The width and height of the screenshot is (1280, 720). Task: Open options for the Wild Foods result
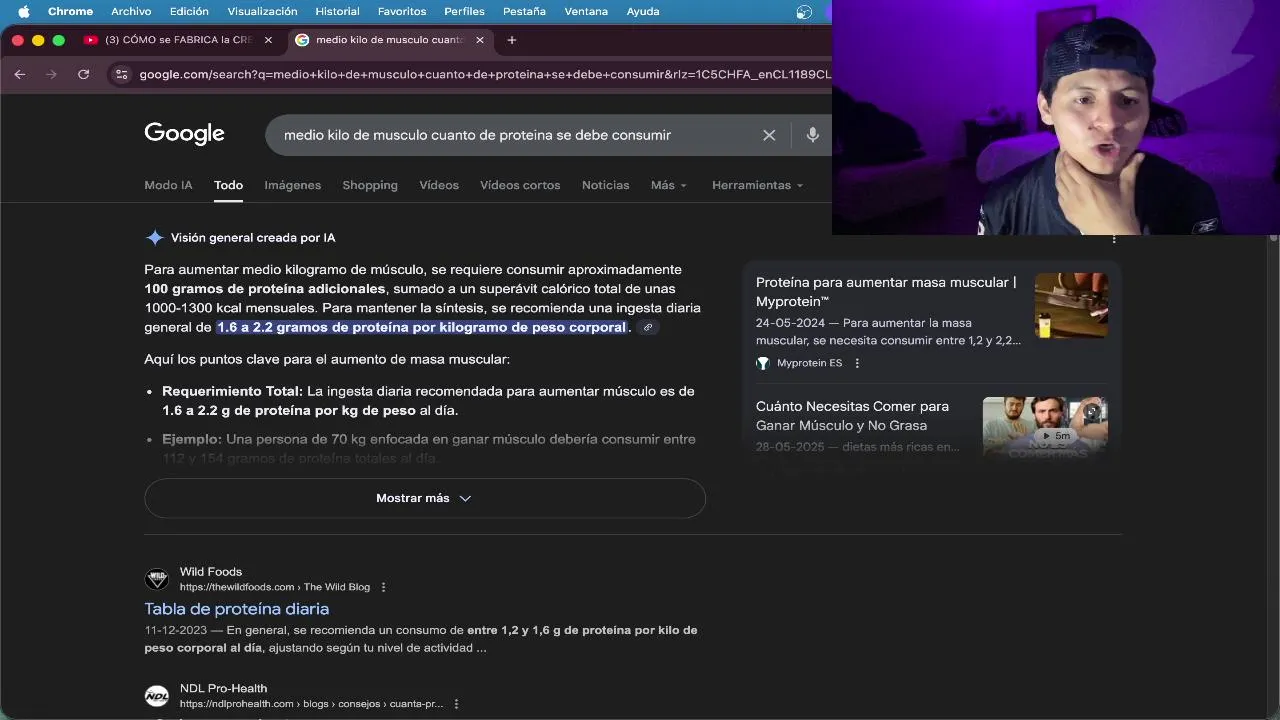383,587
